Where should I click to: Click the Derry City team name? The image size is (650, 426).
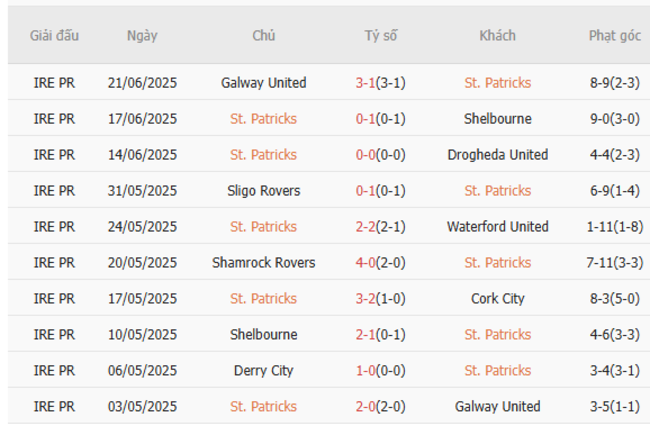263,371
